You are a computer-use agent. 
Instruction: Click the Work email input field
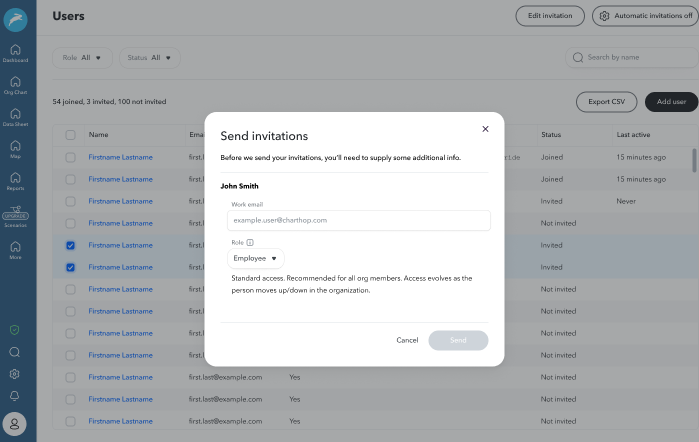359,220
